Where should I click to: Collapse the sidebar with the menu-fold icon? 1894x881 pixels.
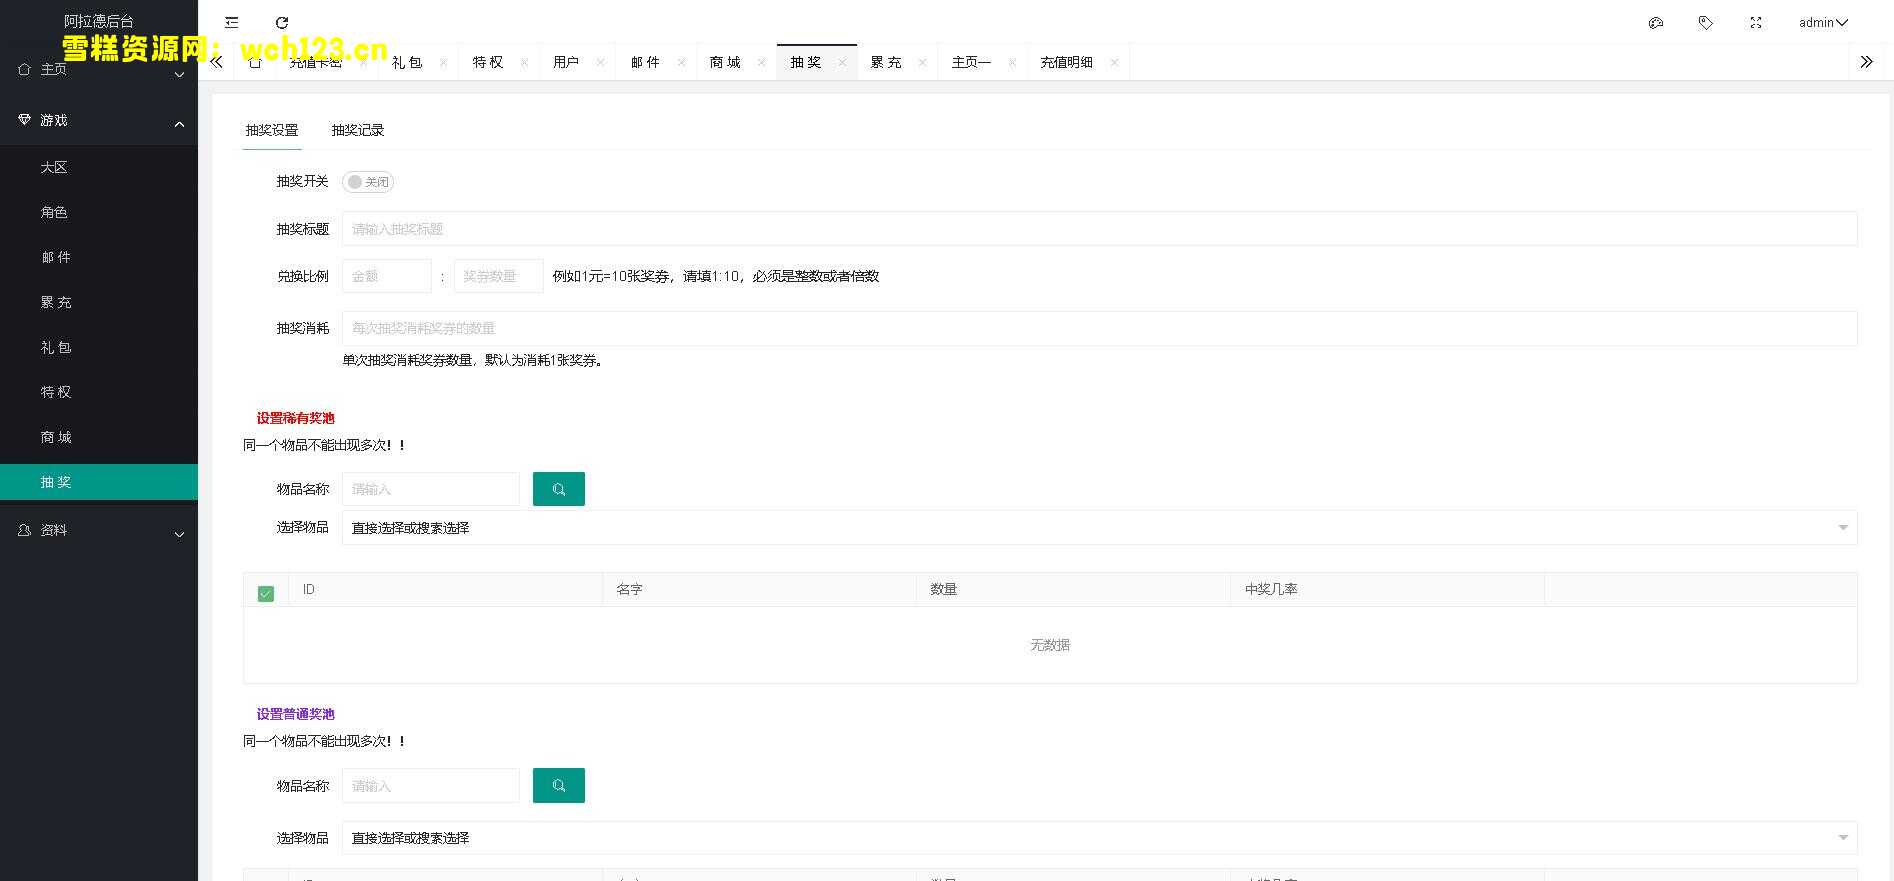click(x=232, y=22)
